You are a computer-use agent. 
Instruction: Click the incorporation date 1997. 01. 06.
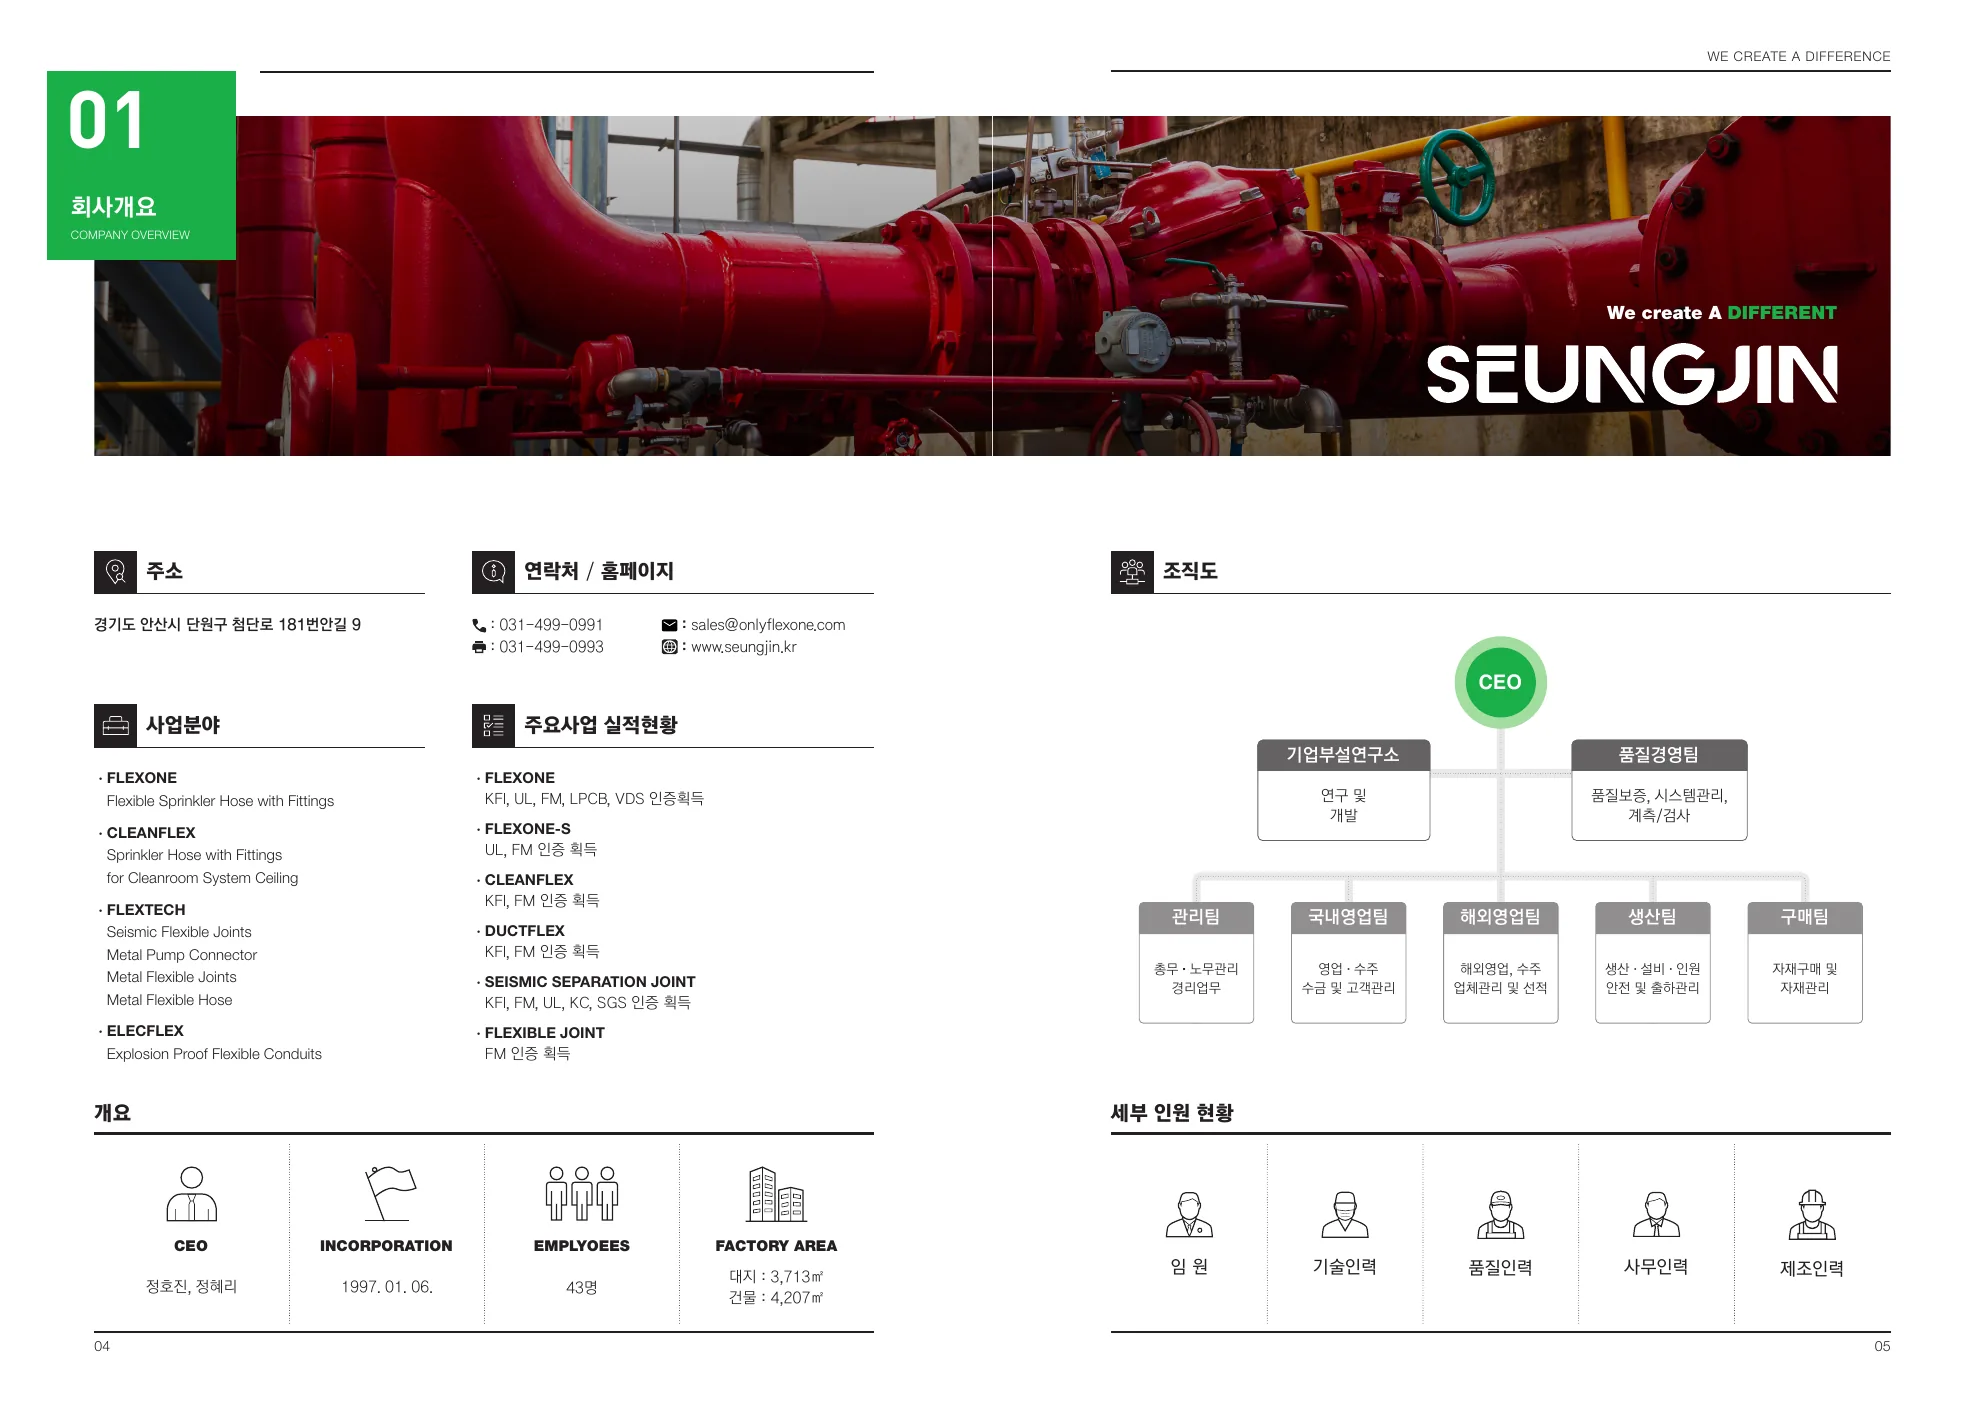[x=387, y=1287]
